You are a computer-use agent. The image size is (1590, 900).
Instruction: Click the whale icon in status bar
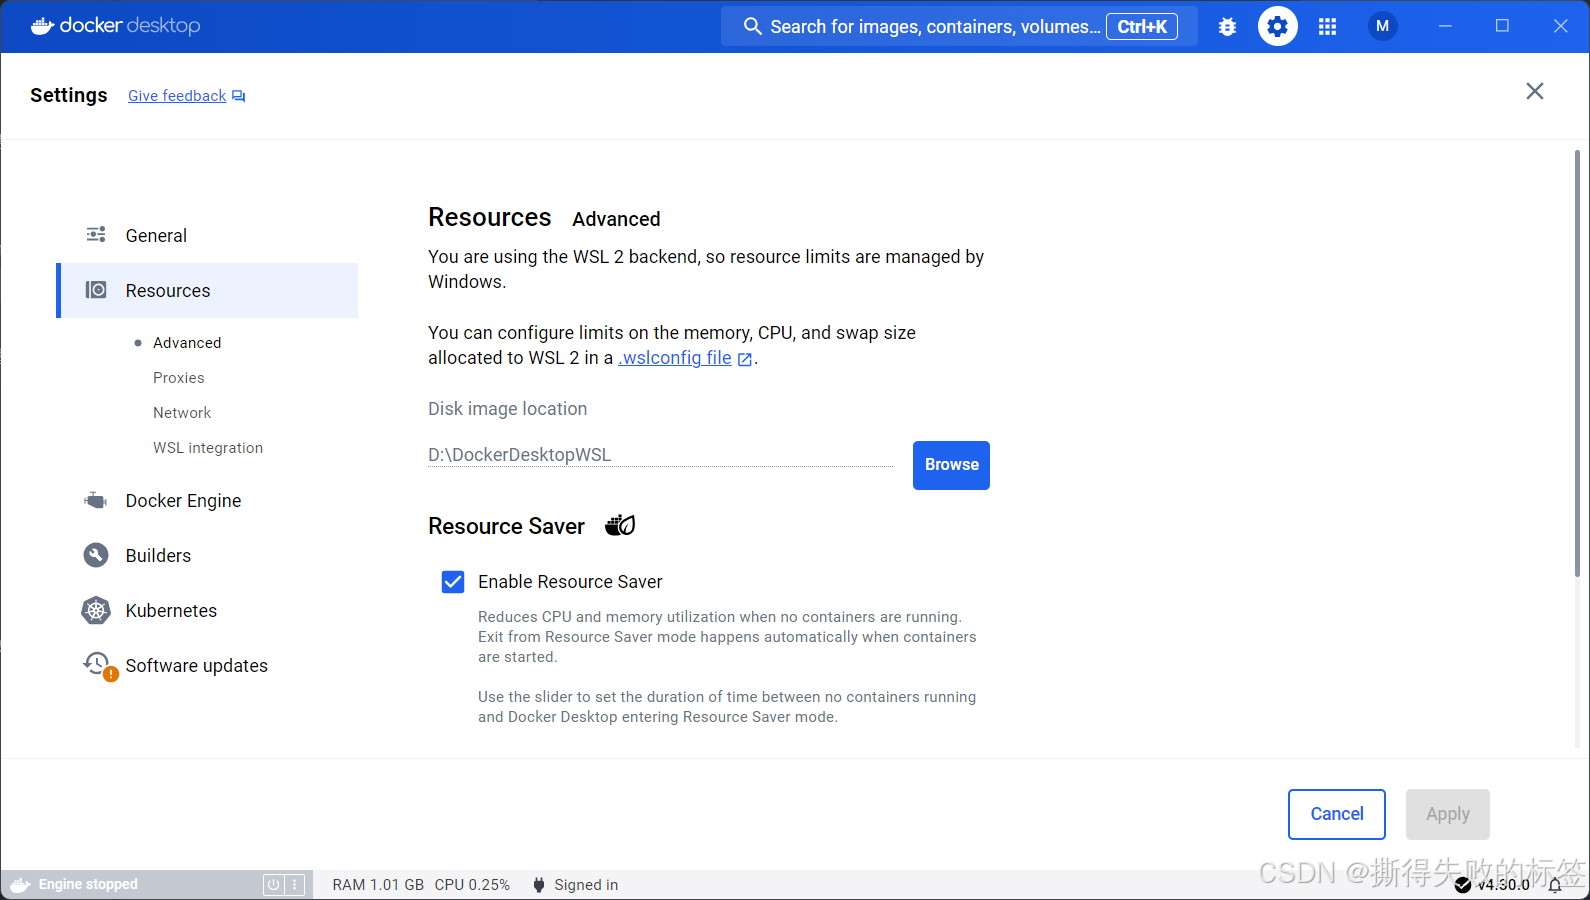(20, 885)
